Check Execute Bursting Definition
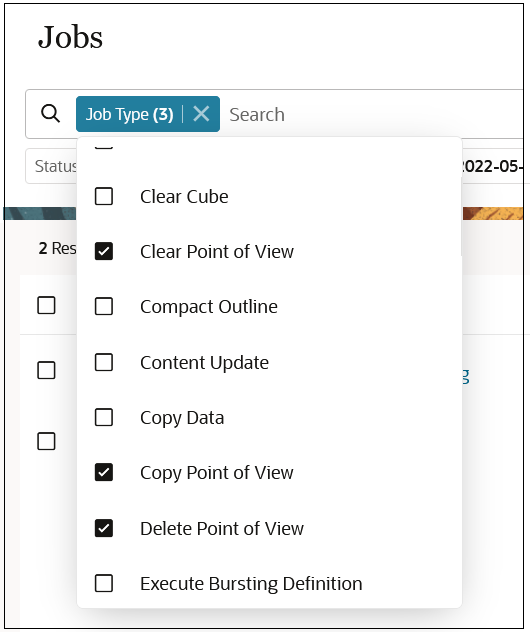Viewport: 530px width, 632px height. coord(104,583)
